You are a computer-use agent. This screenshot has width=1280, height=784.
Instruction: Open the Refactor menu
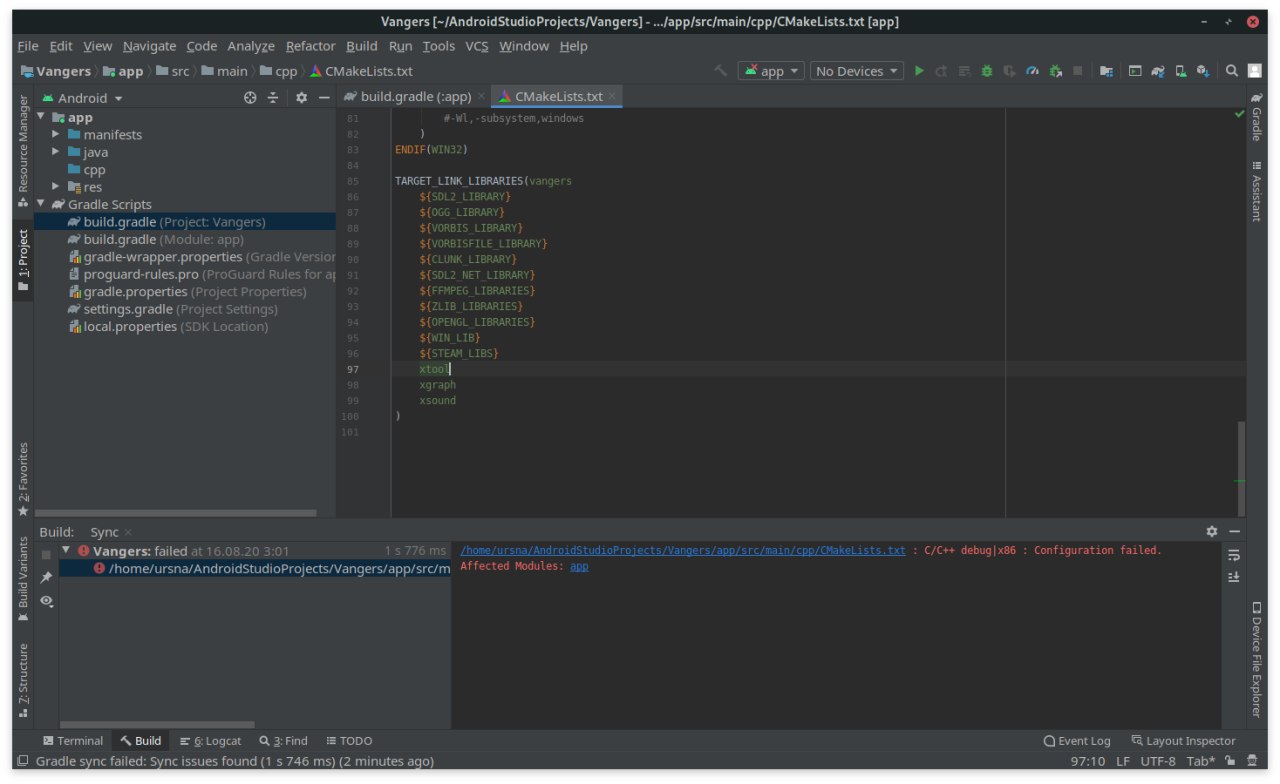[x=310, y=46]
